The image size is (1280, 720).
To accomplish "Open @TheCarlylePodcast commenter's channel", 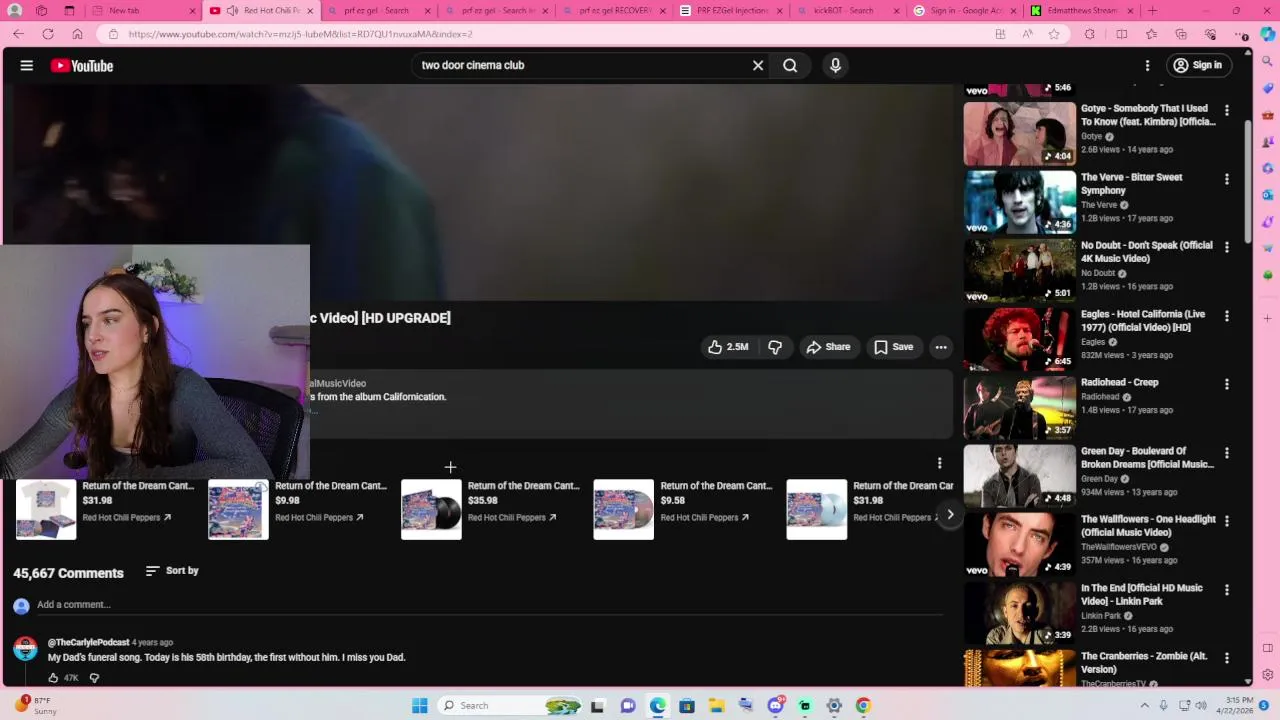I will pyautogui.click(x=88, y=642).
